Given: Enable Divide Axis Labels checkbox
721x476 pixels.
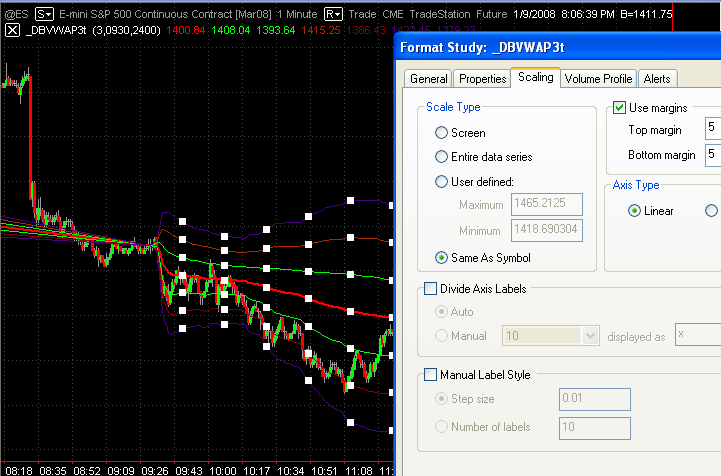Looking at the screenshot, I should coord(430,289).
